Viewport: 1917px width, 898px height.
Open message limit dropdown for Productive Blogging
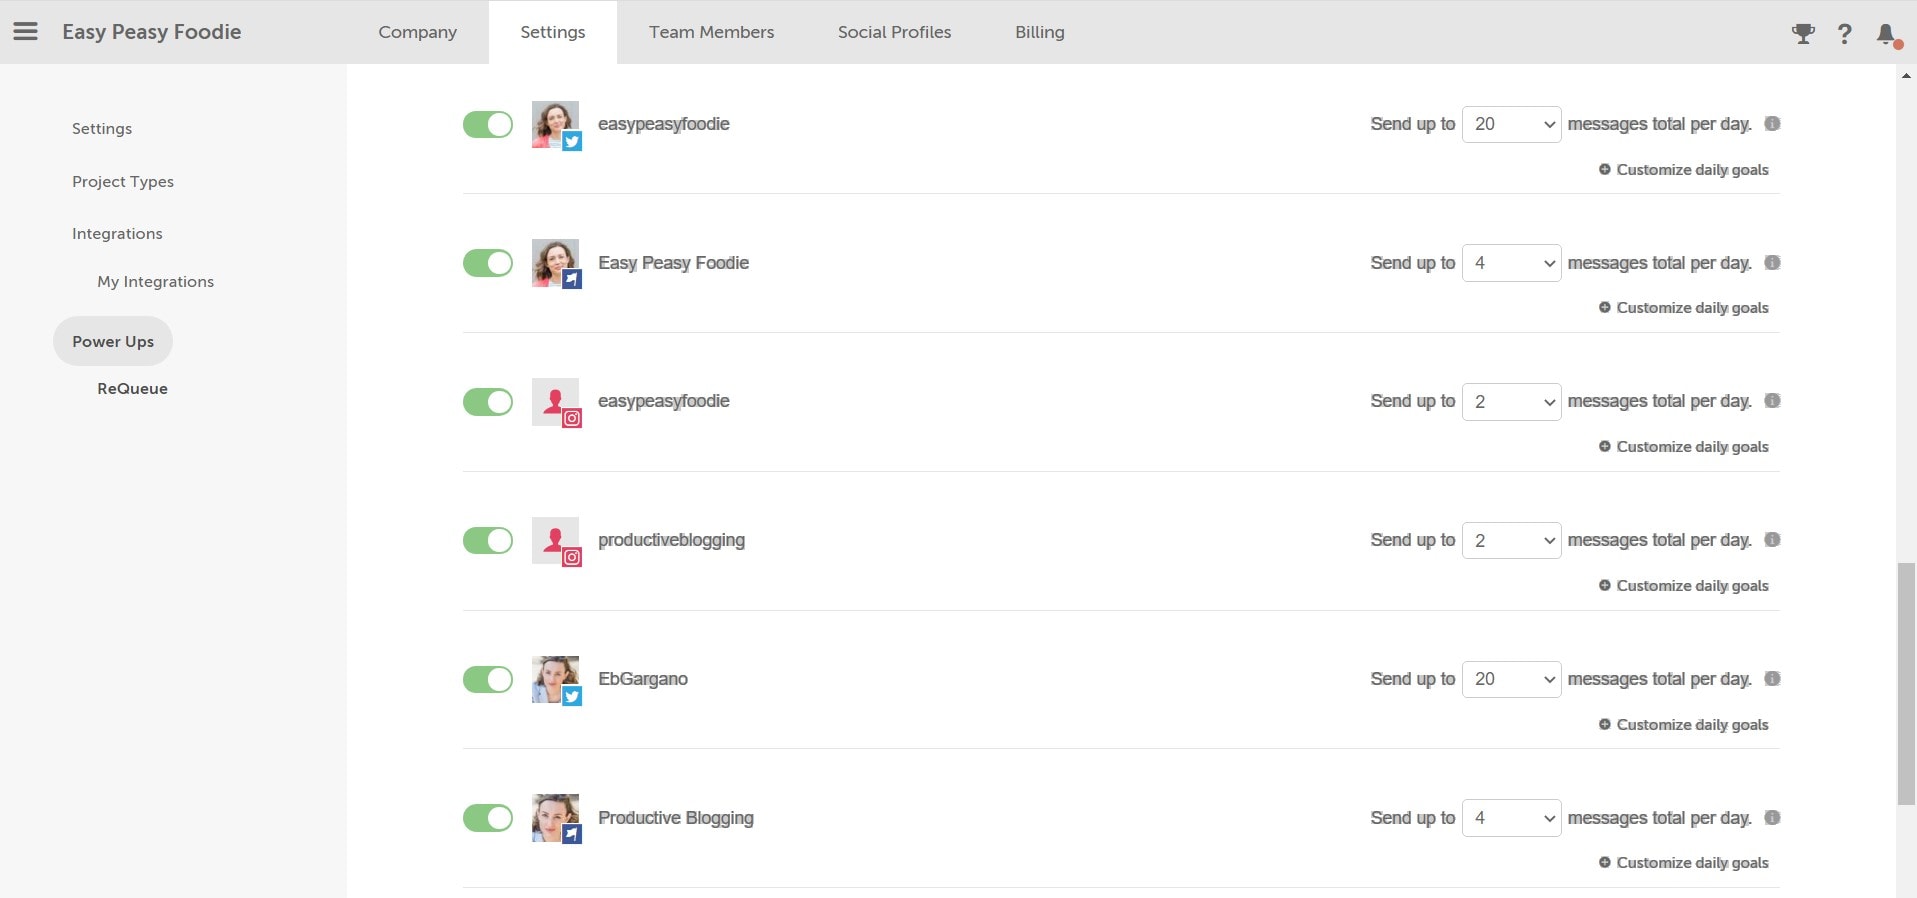pyautogui.click(x=1511, y=818)
